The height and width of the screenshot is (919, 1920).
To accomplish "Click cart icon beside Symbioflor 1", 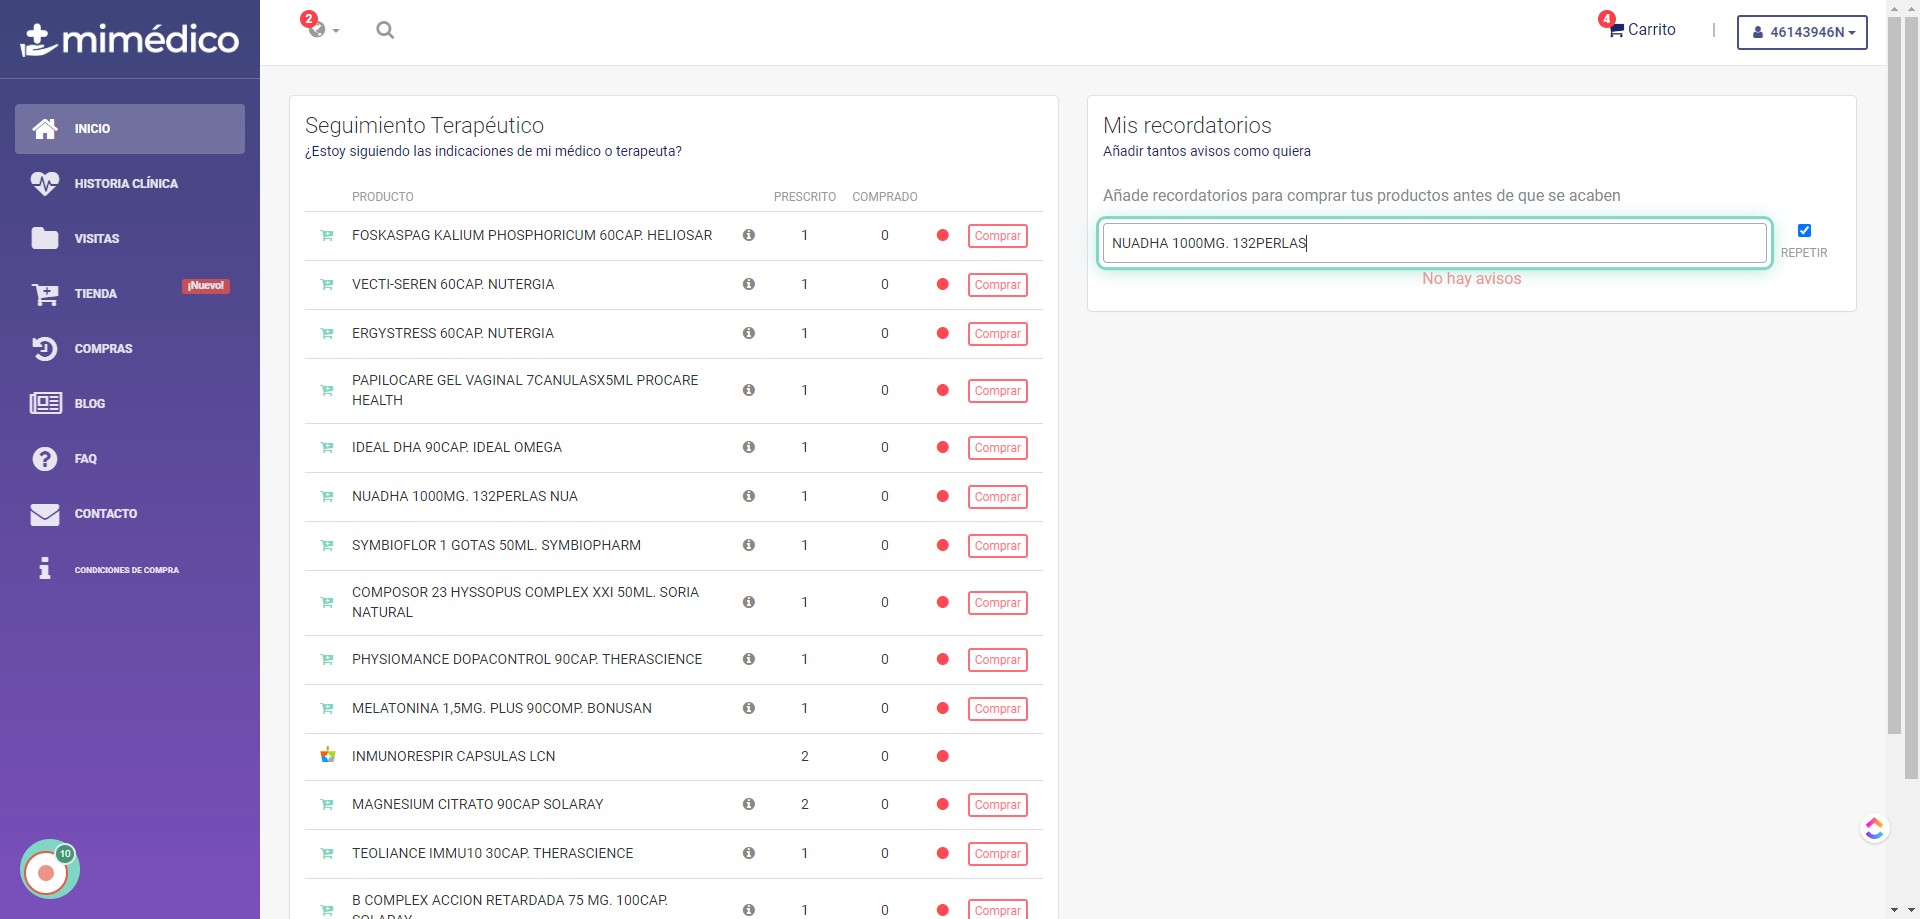I will (327, 546).
